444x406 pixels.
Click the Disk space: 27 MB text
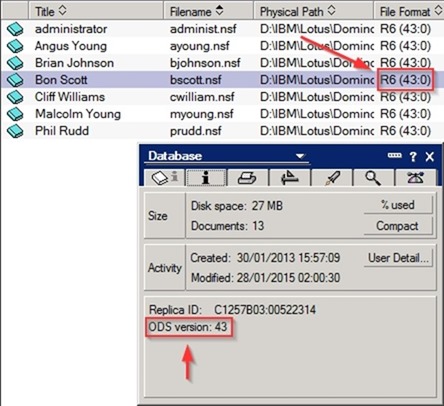pyautogui.click(x=237, y=206)
